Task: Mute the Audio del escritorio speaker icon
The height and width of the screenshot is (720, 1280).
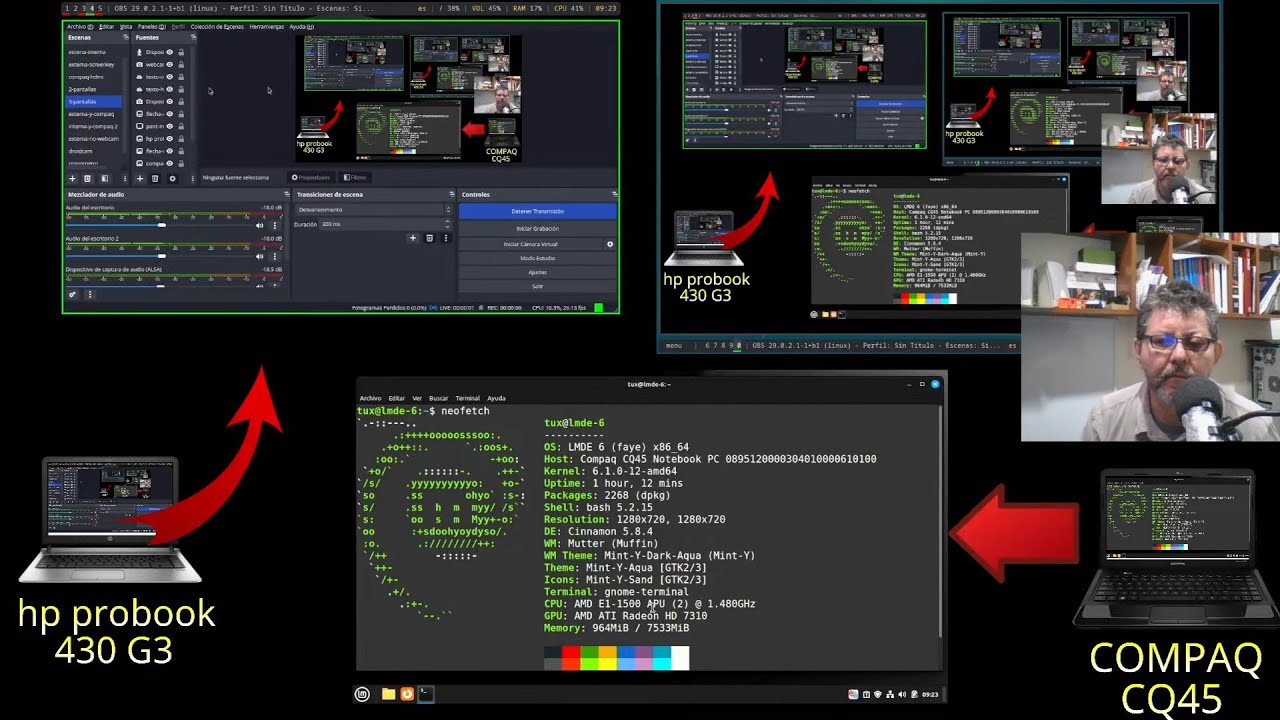Action: pyautogui.click(x=260, y=225)
